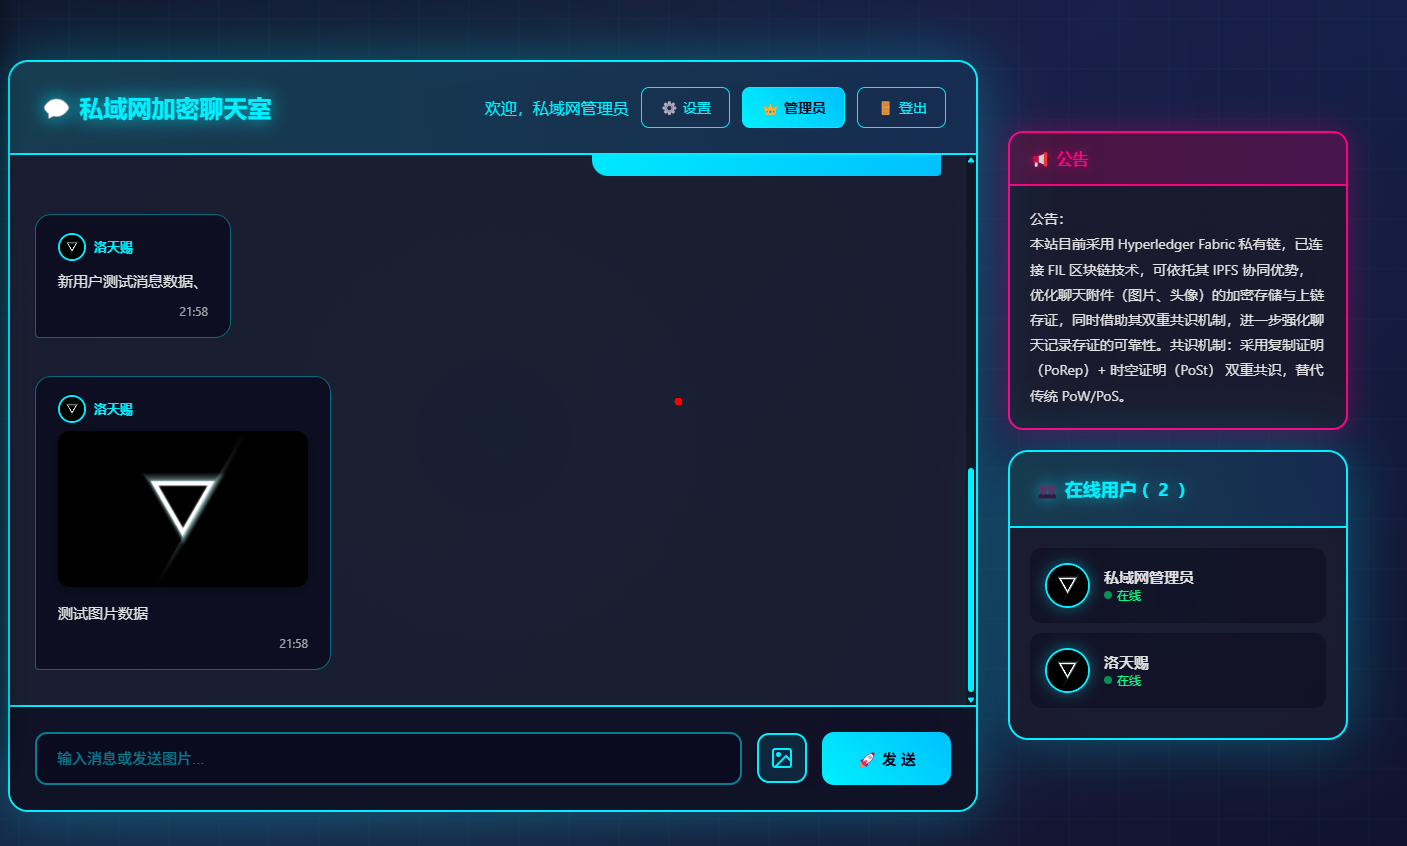Click the chat scrollbar thumb
This screenshot has width=1407, height=846.
[x=971, y=580]
